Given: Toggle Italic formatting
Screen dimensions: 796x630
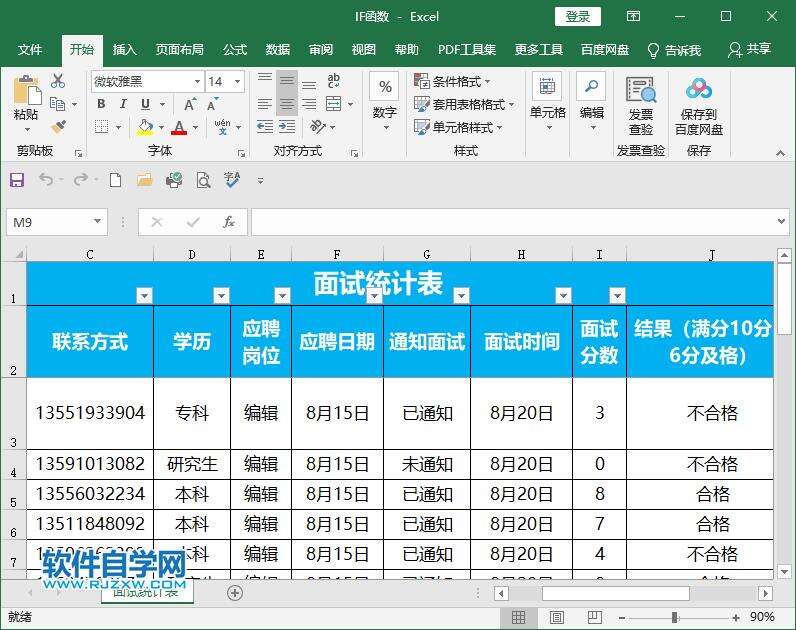Looking at the screenshot, I should coord(123,104).
